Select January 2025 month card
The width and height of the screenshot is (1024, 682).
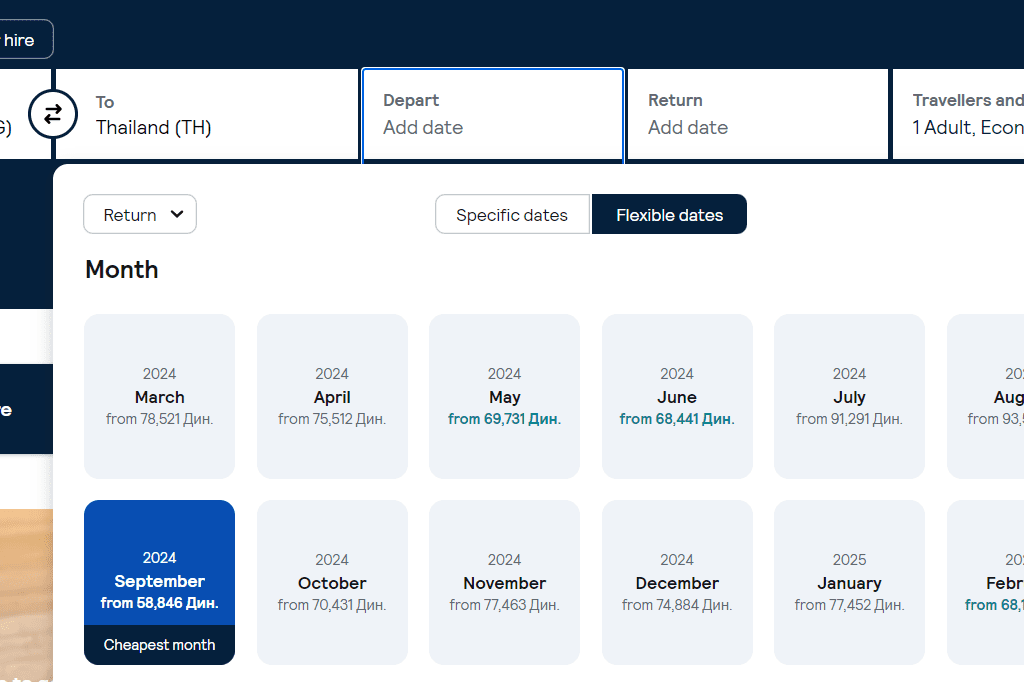point(850,582)
